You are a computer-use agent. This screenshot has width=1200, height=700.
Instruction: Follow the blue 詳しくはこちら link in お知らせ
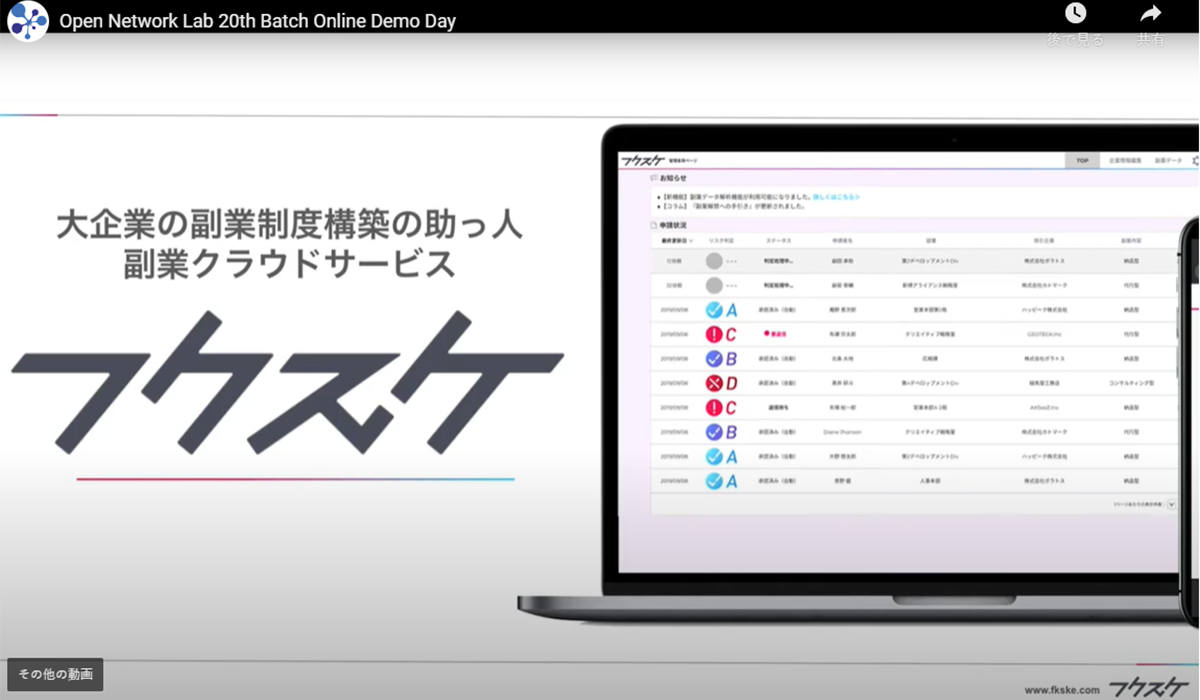pyautogui.click(x=836, y=197)
